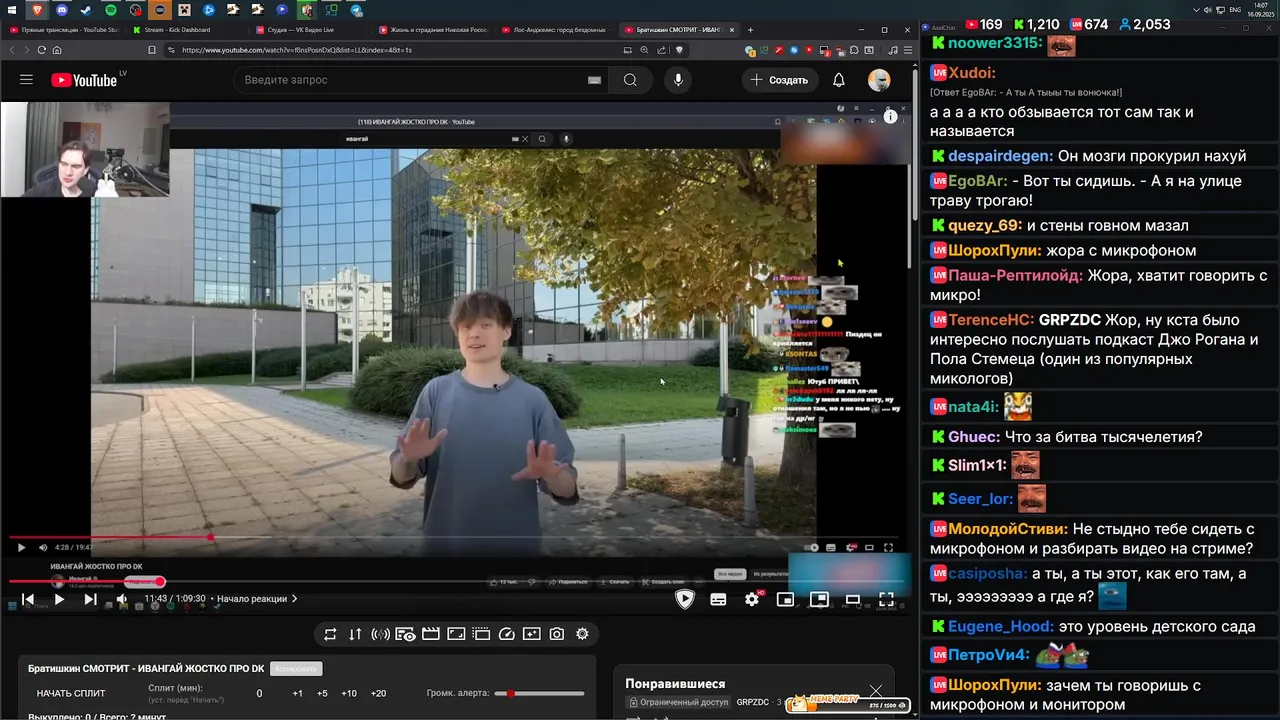Start voice search with microphone icon
Viewport: 1280px width, 720px height.
click(678, 80)
